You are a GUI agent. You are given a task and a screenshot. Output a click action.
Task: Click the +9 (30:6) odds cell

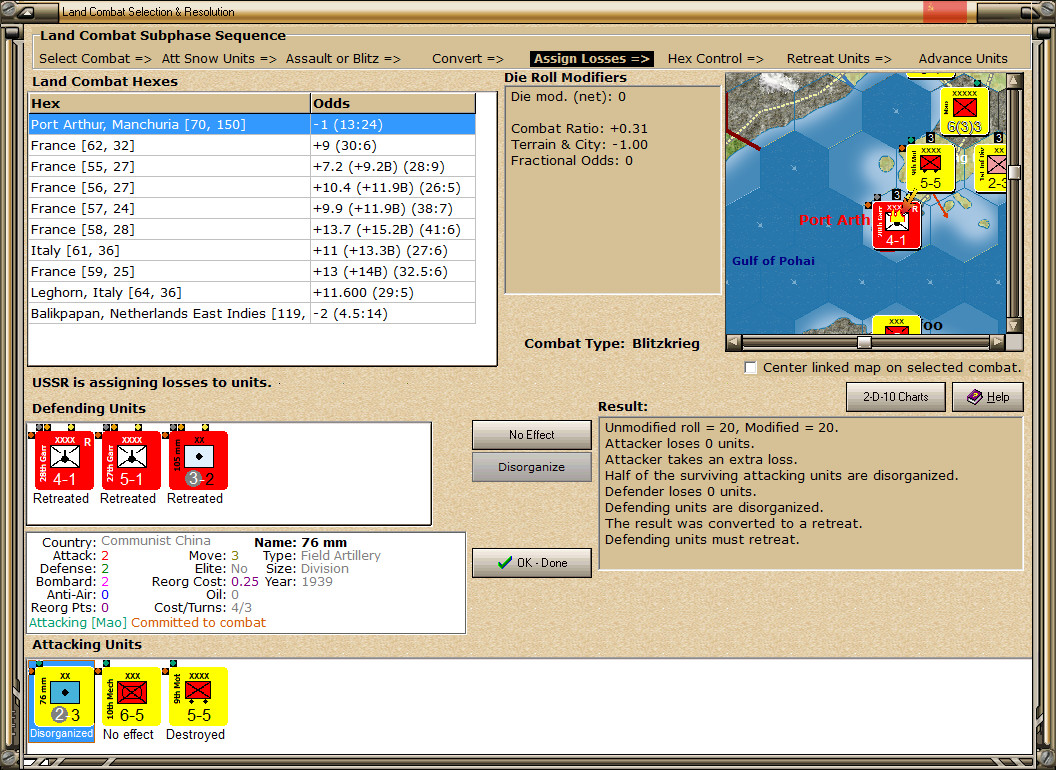tap(393, 146)
